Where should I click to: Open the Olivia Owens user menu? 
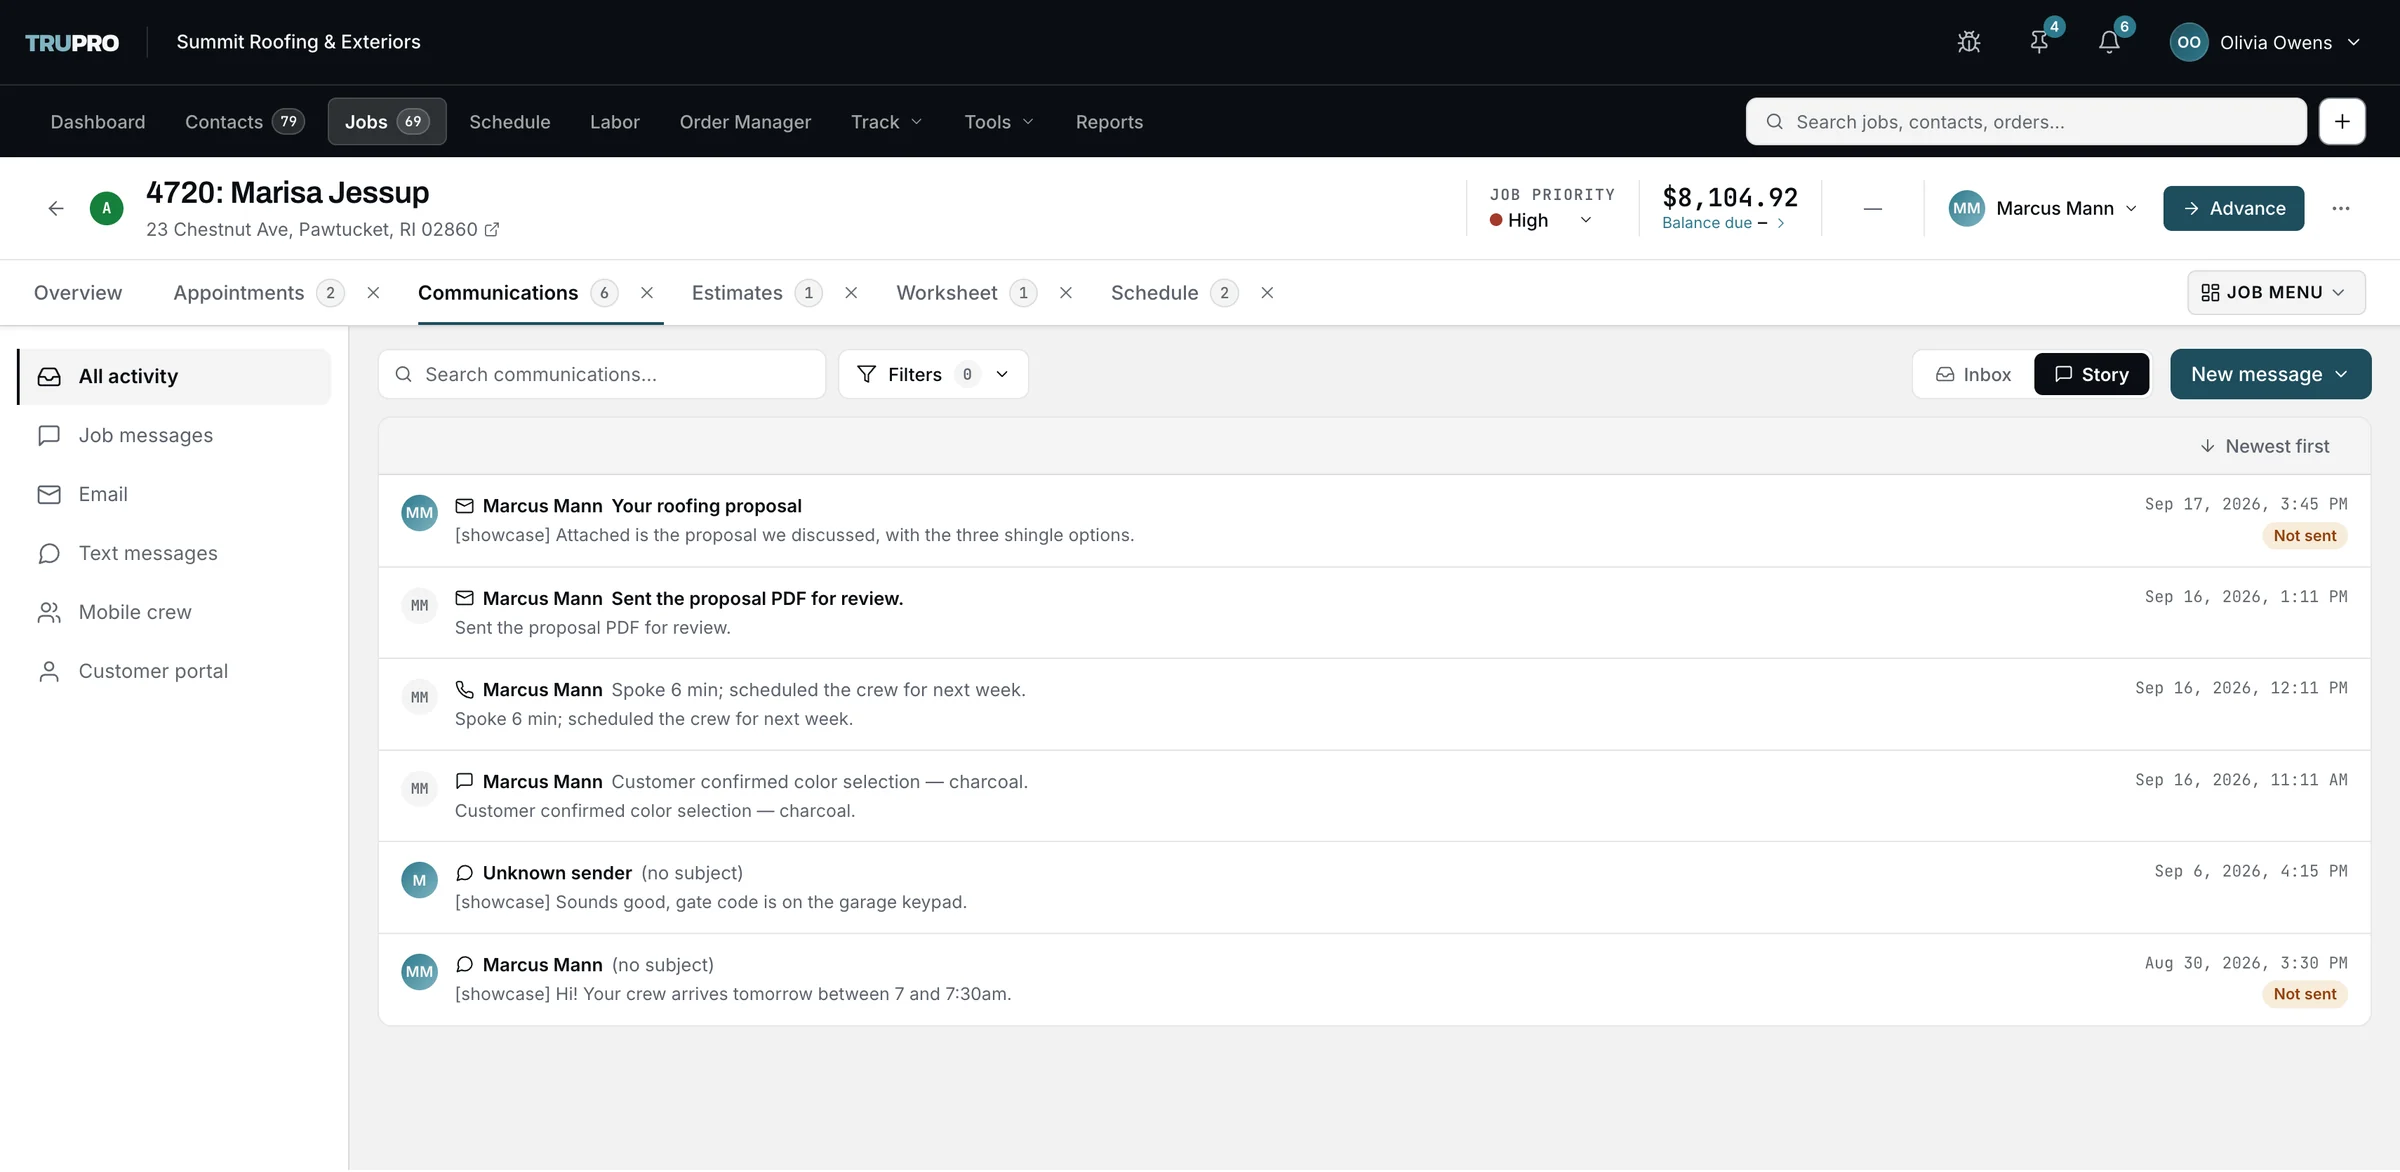point(2264,42)
